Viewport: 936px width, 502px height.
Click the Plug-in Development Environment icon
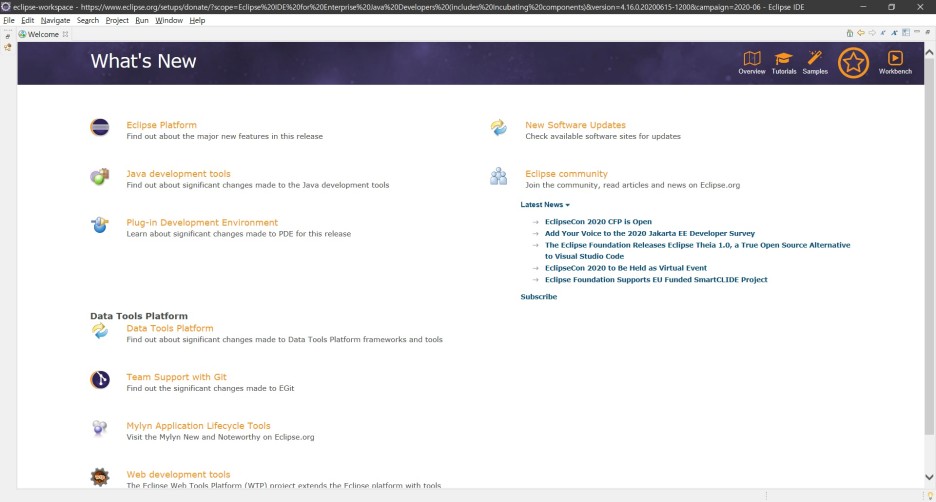pos(100,224)
